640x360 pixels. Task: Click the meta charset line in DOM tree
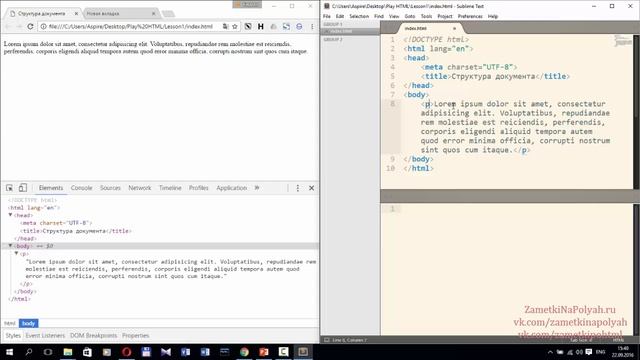tap(56, 223)
